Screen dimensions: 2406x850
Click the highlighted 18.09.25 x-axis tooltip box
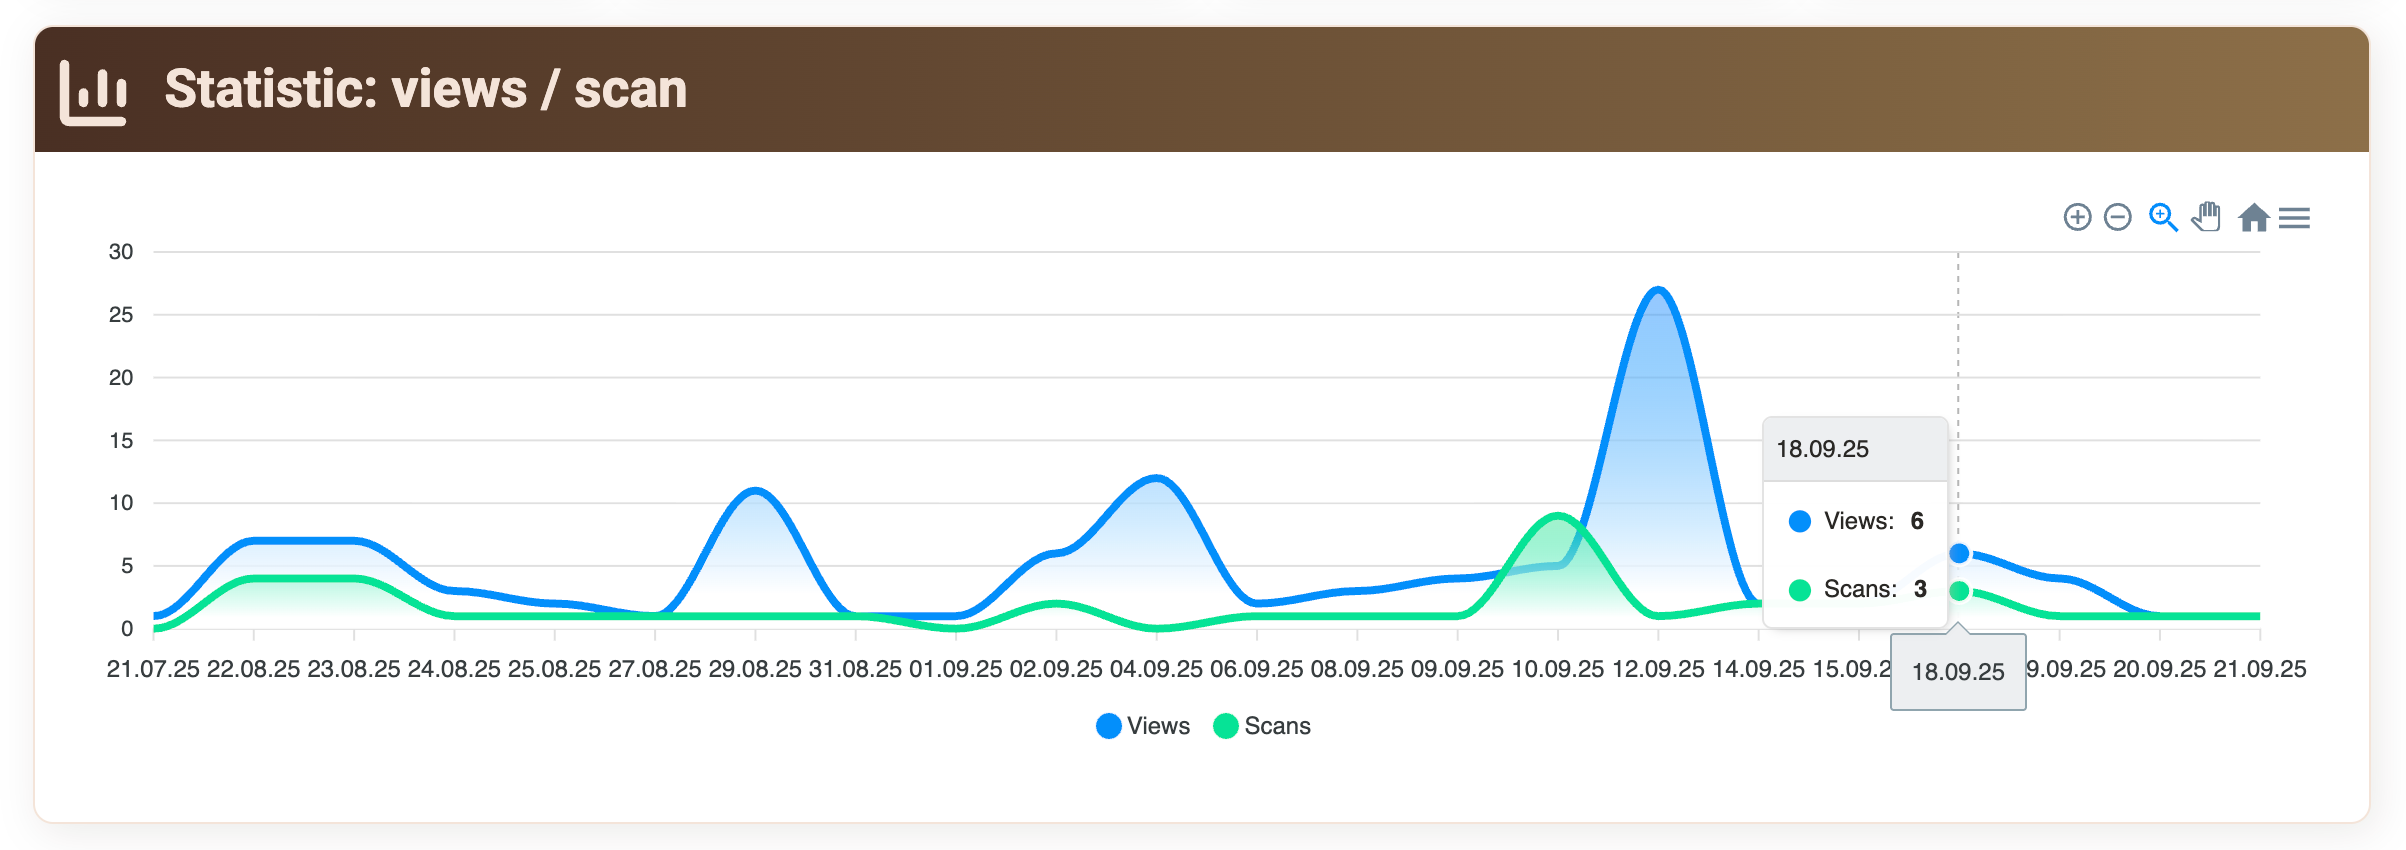coord(1957,672)
